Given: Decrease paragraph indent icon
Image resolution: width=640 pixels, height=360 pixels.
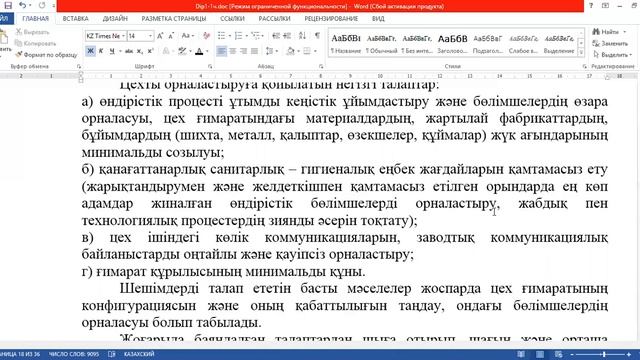Looking at the screenshot, I should coord(276,36).
